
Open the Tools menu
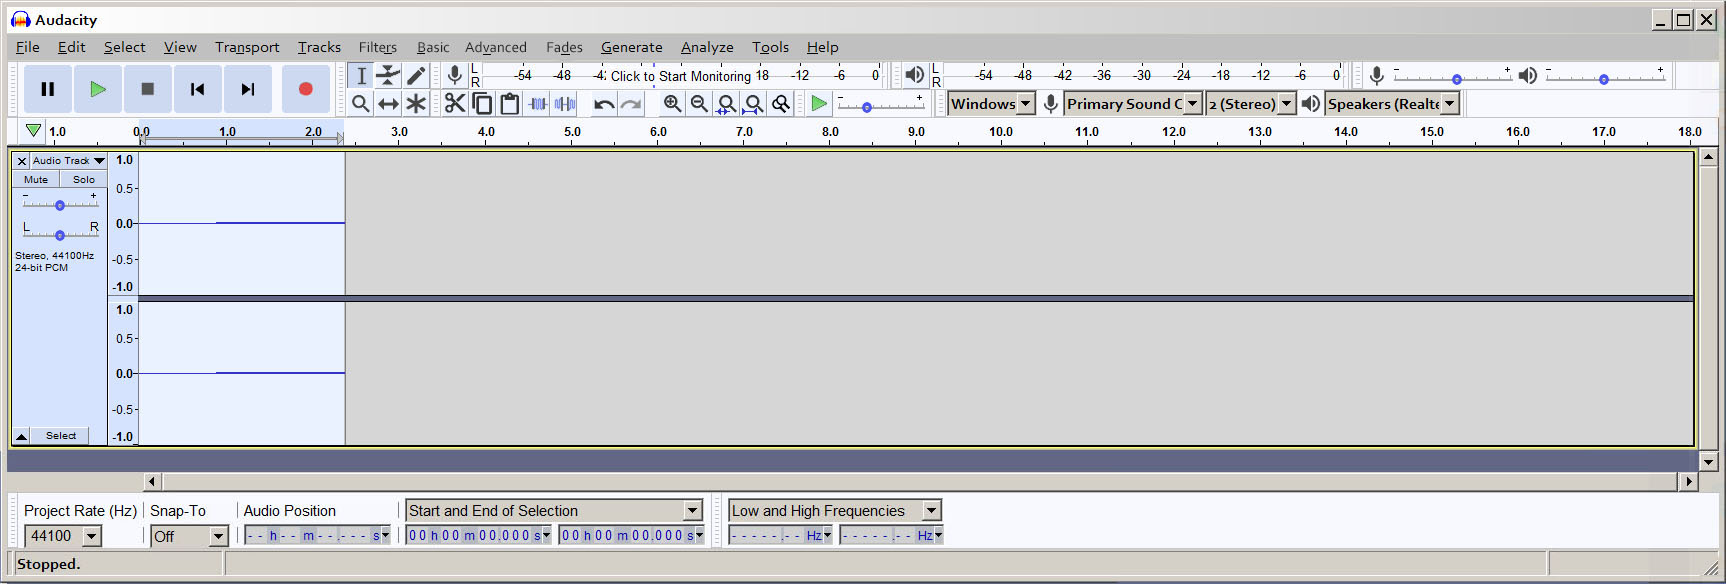click(770, 47)
